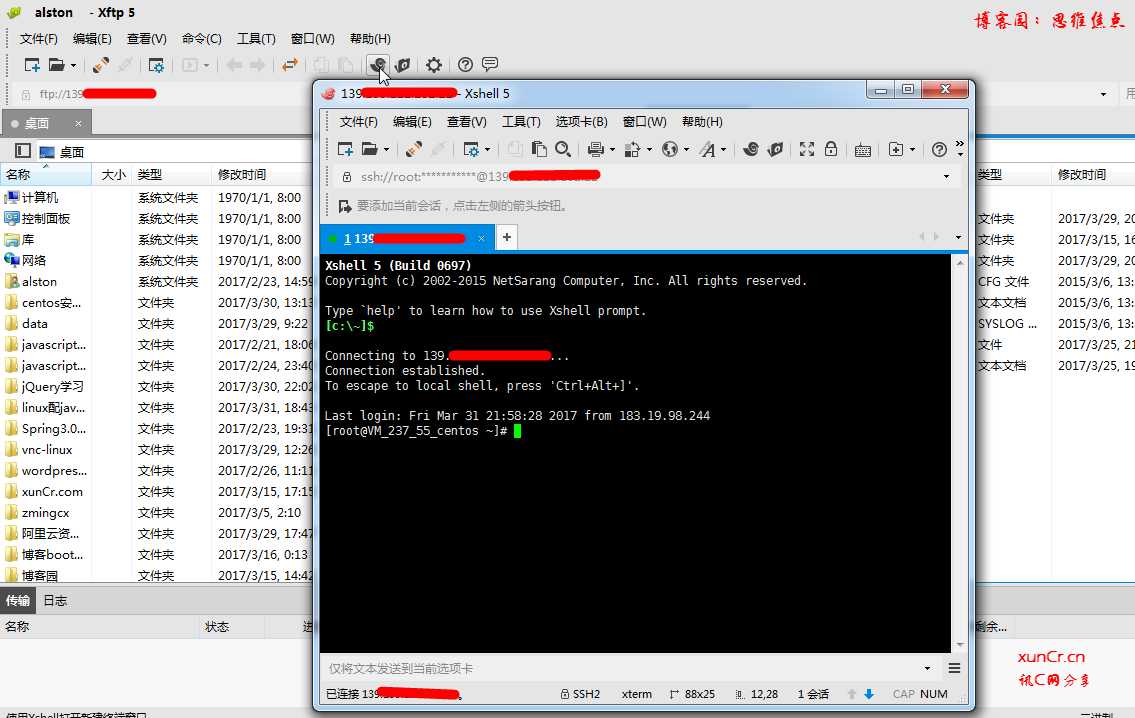The width and height of the screenshot is (1135, 718).
Task: Click New Session icon in Xftp toolbar
Action: (32, 65)
